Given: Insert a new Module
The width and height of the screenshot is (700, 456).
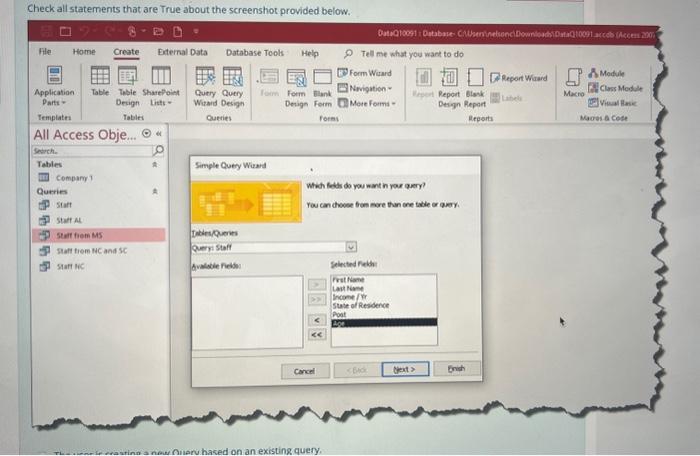Looking at the screenshot, I should pyautogui.click(x=606, y=73).
